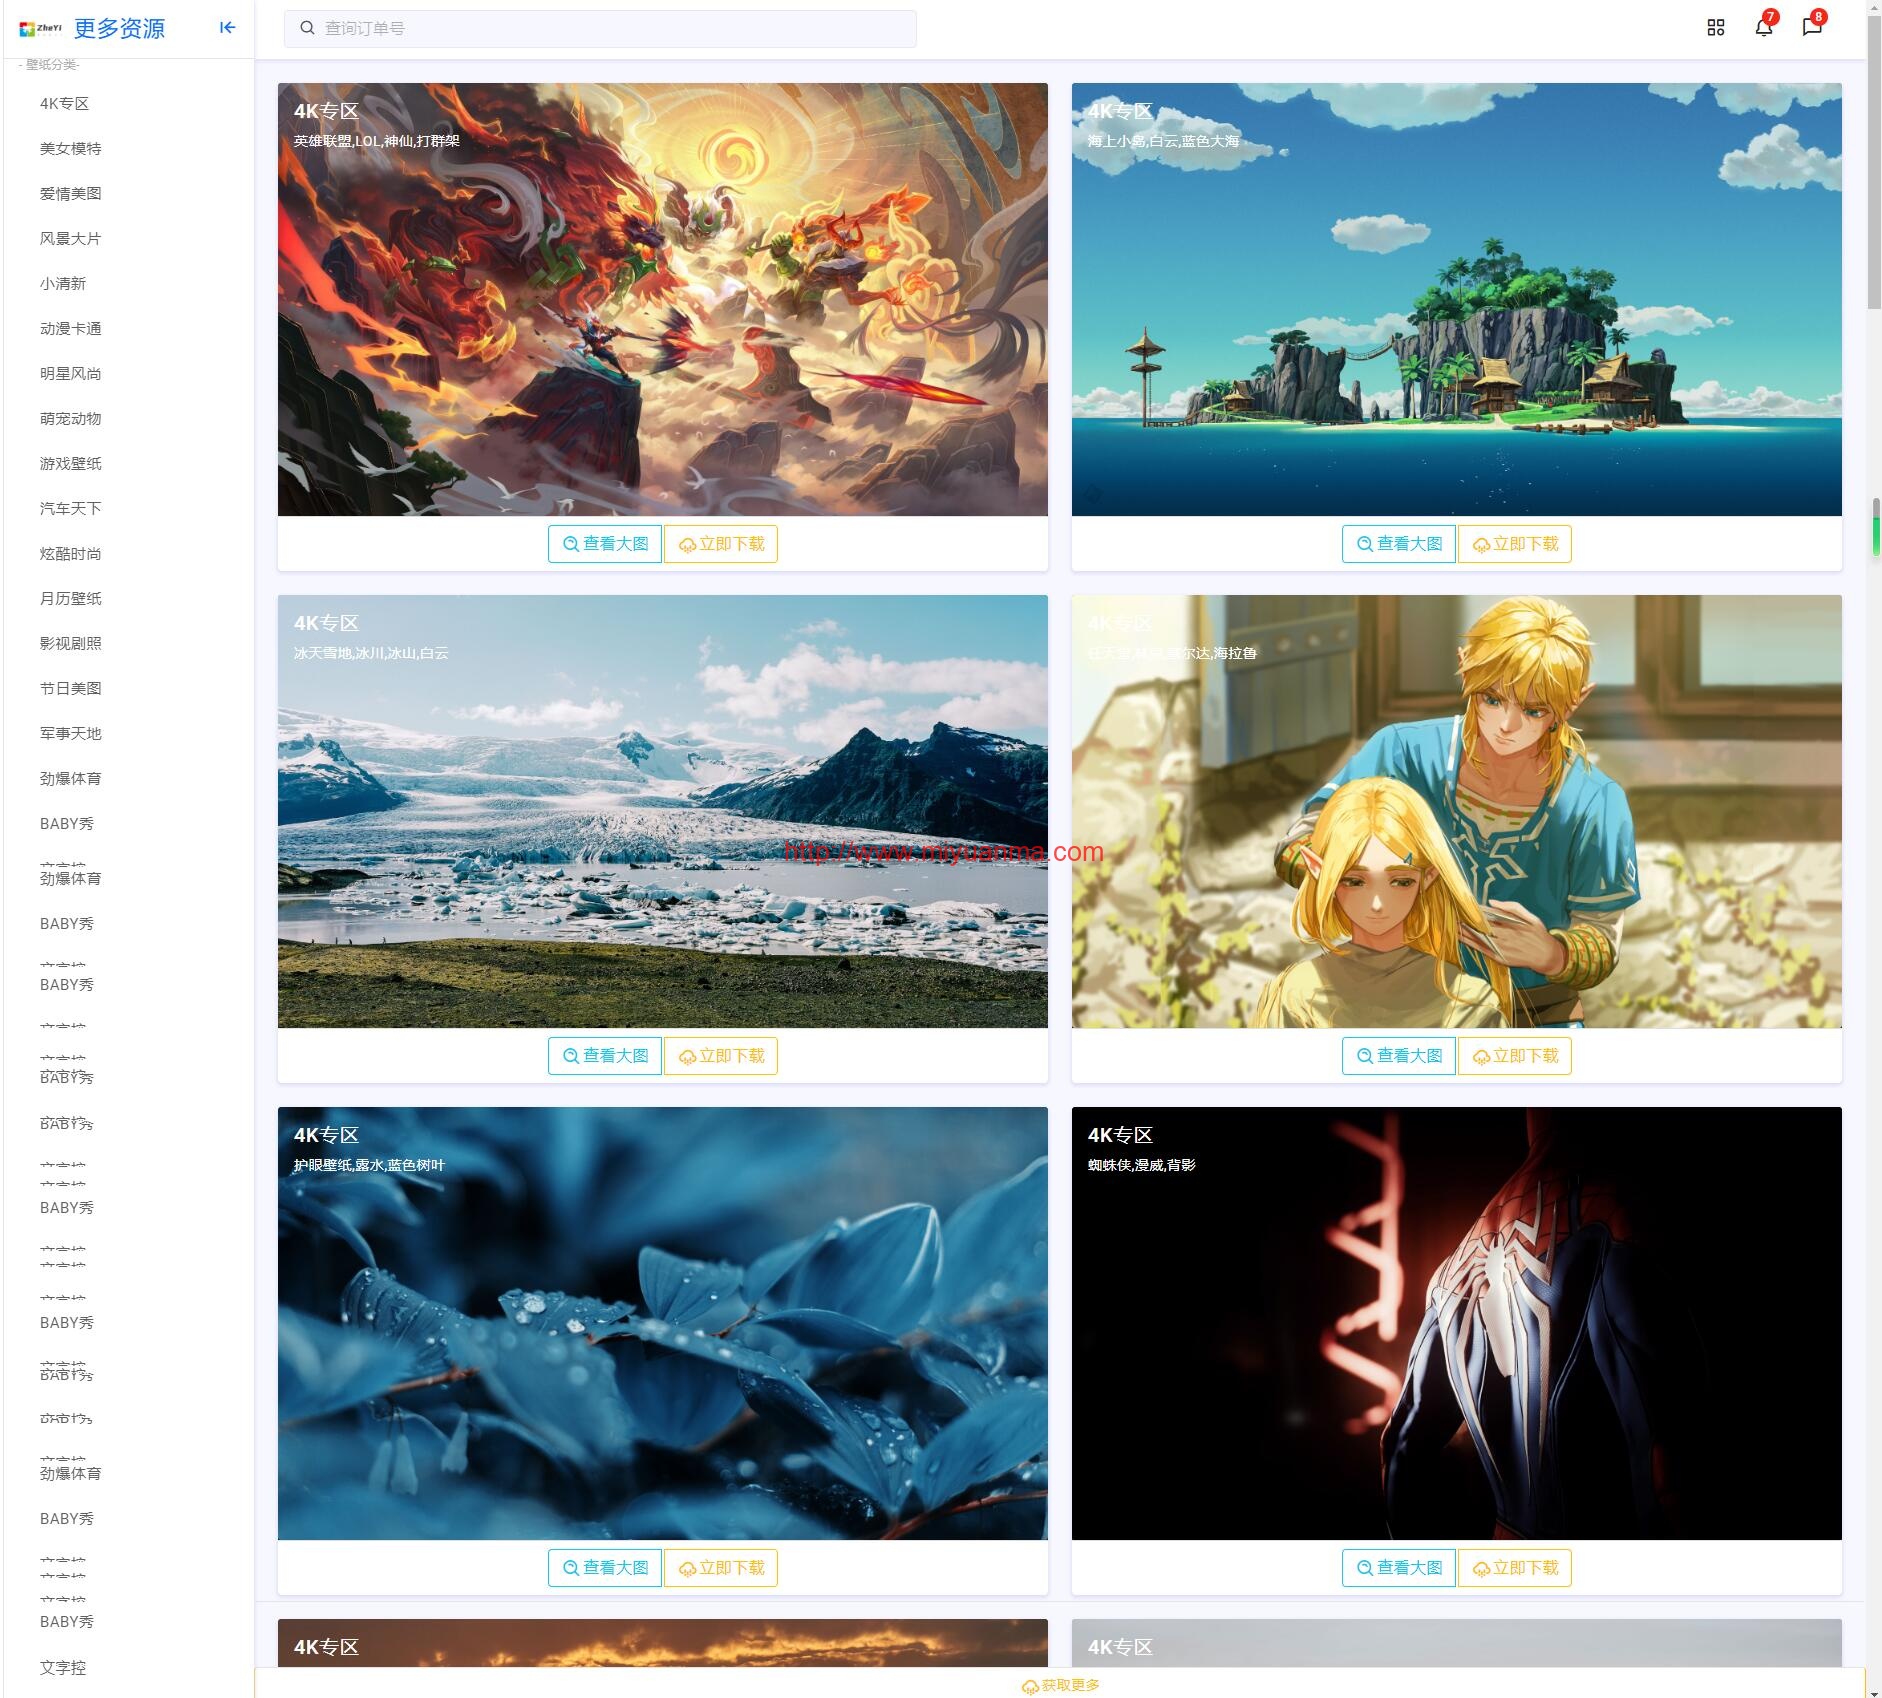Click 立即下载 for the LOL wallpaper
Screen dimensions: 1882x1698
(721, 544)
